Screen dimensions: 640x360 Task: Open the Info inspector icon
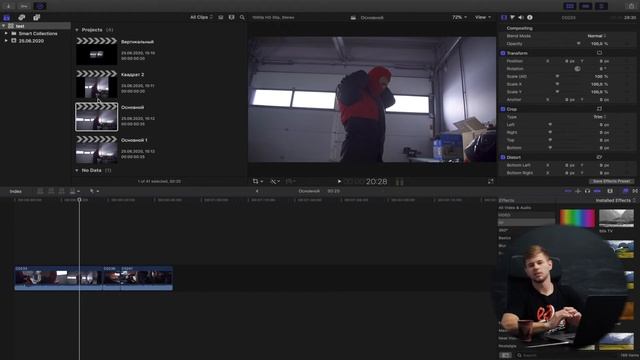pyautogui.click(x=530, y=18)
